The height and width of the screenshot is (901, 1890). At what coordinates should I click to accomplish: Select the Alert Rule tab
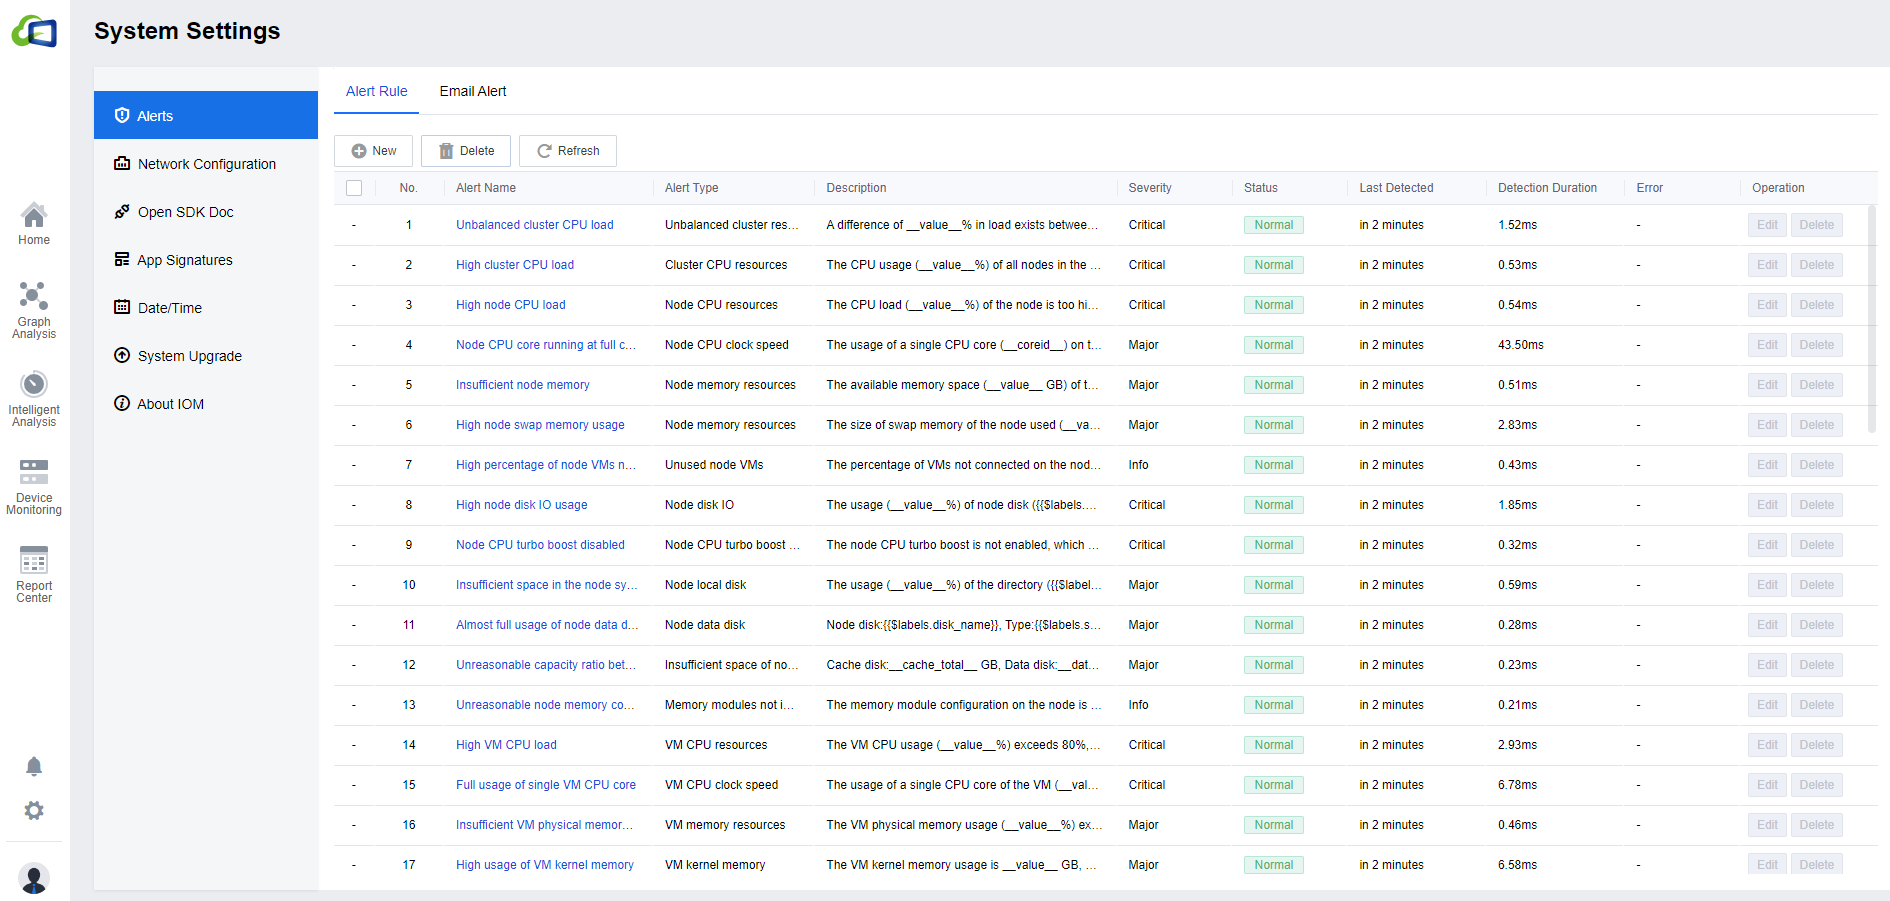(x=376, y=91)
